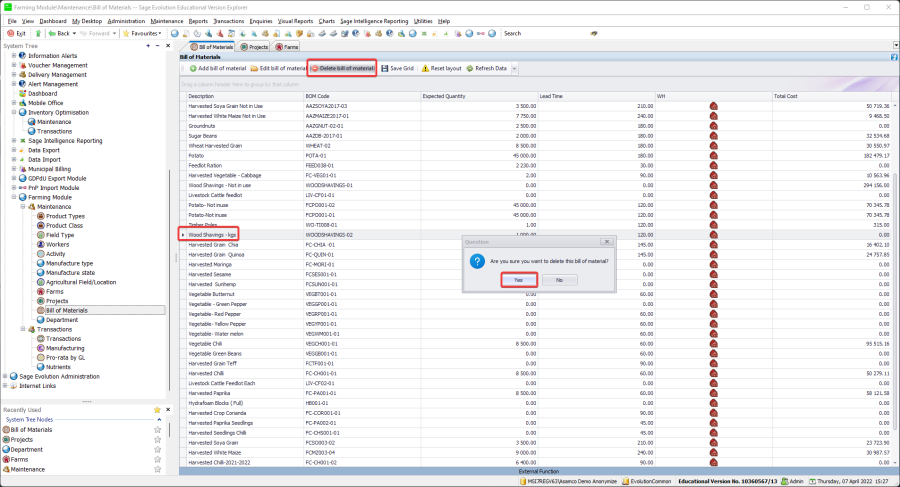This screenshot has width=900, height=487.
Task: Click the WH icon for Groundnuts row
Action: click(x=714, y=127)
